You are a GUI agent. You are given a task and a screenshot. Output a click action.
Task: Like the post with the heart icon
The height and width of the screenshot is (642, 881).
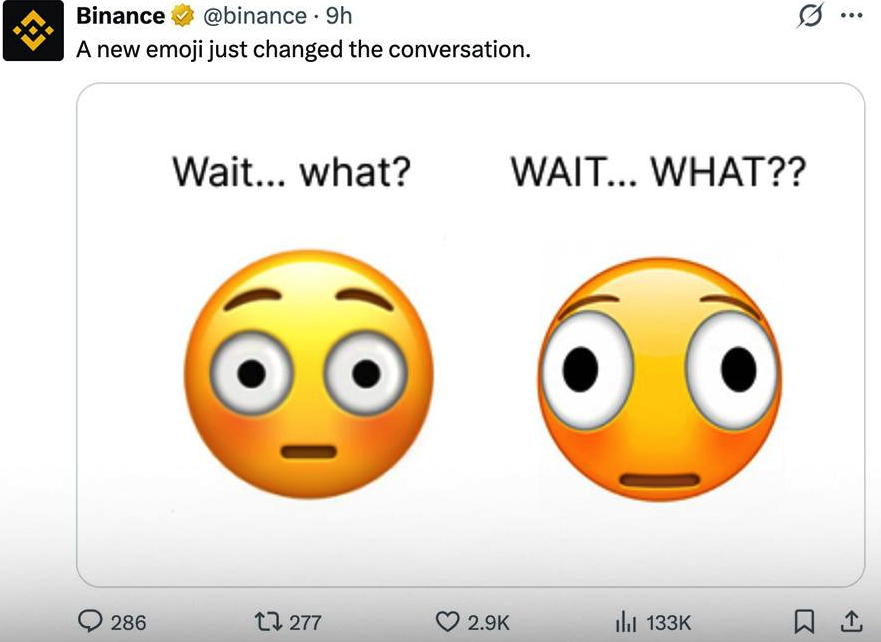coord(448,621)
